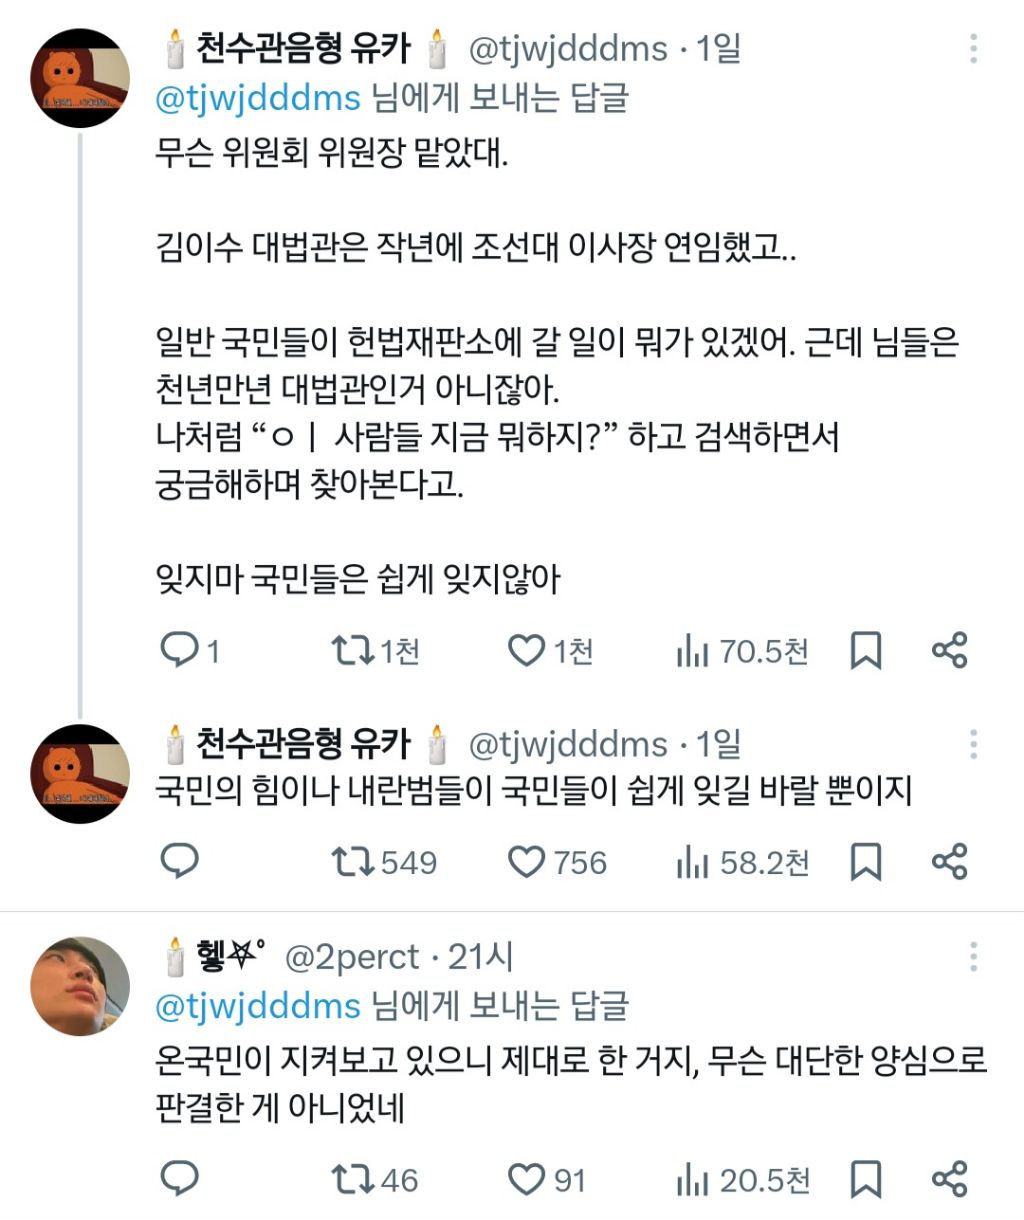Open the @tjwjdddms mention link in first tweet

coord(258,98)
